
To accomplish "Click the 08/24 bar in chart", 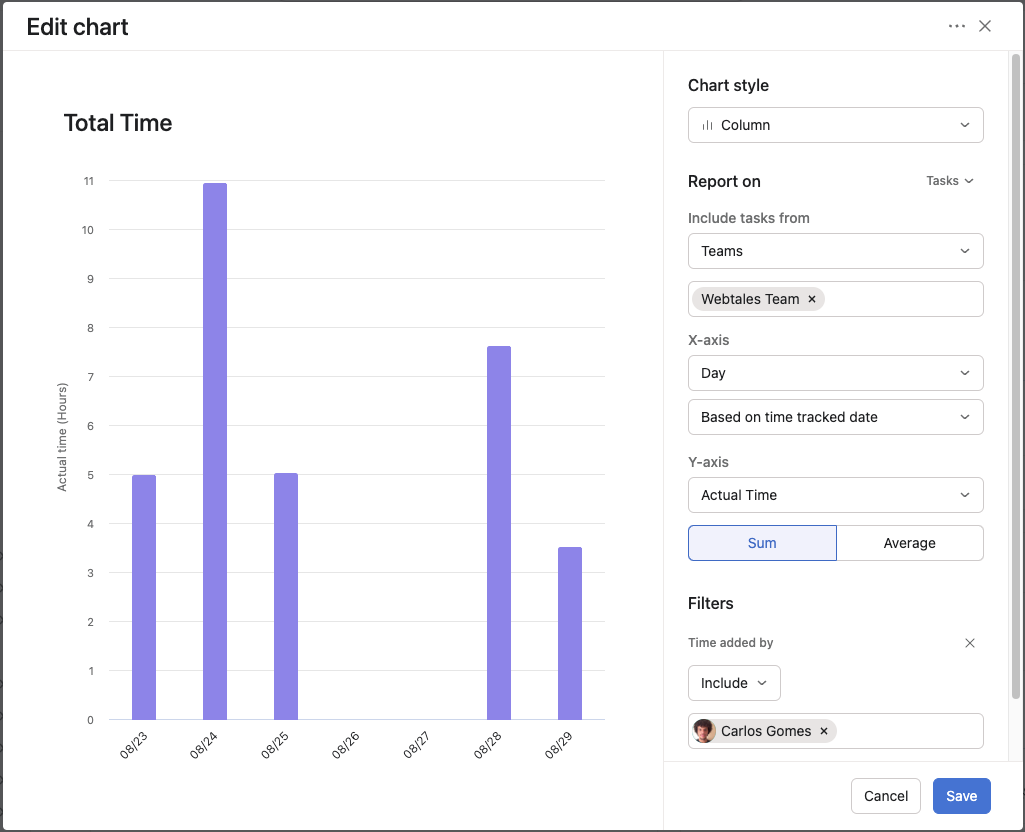I will tap(215, 450).
